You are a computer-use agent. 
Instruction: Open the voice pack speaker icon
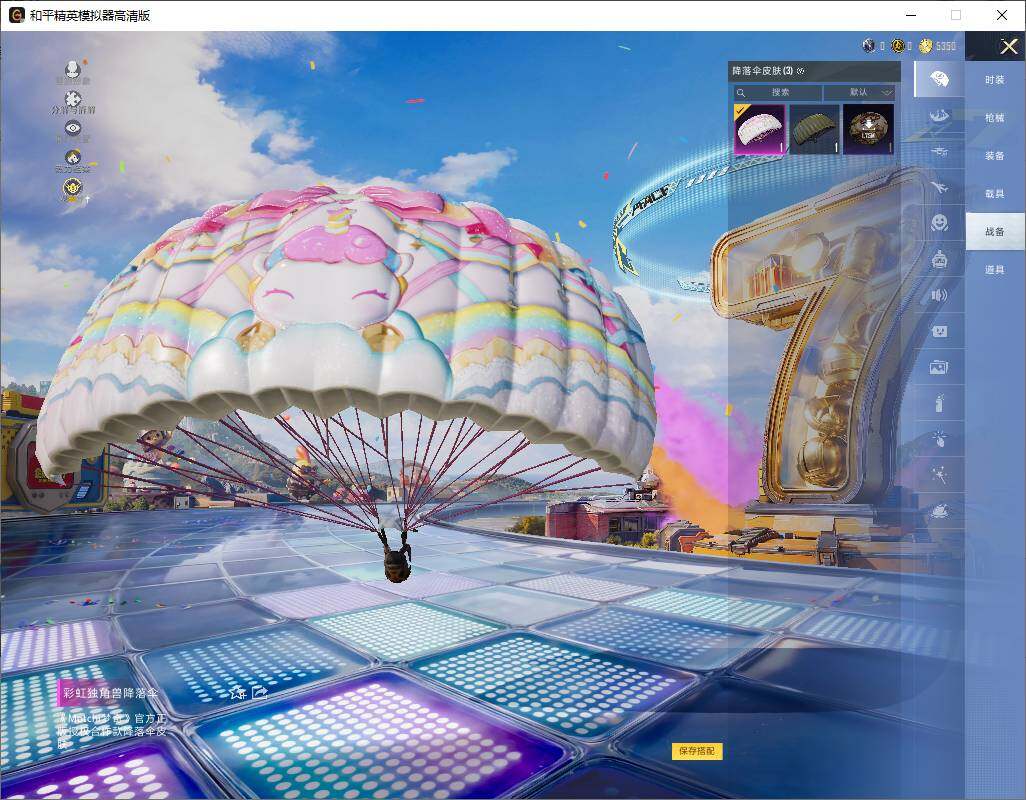tap(939, 295)
